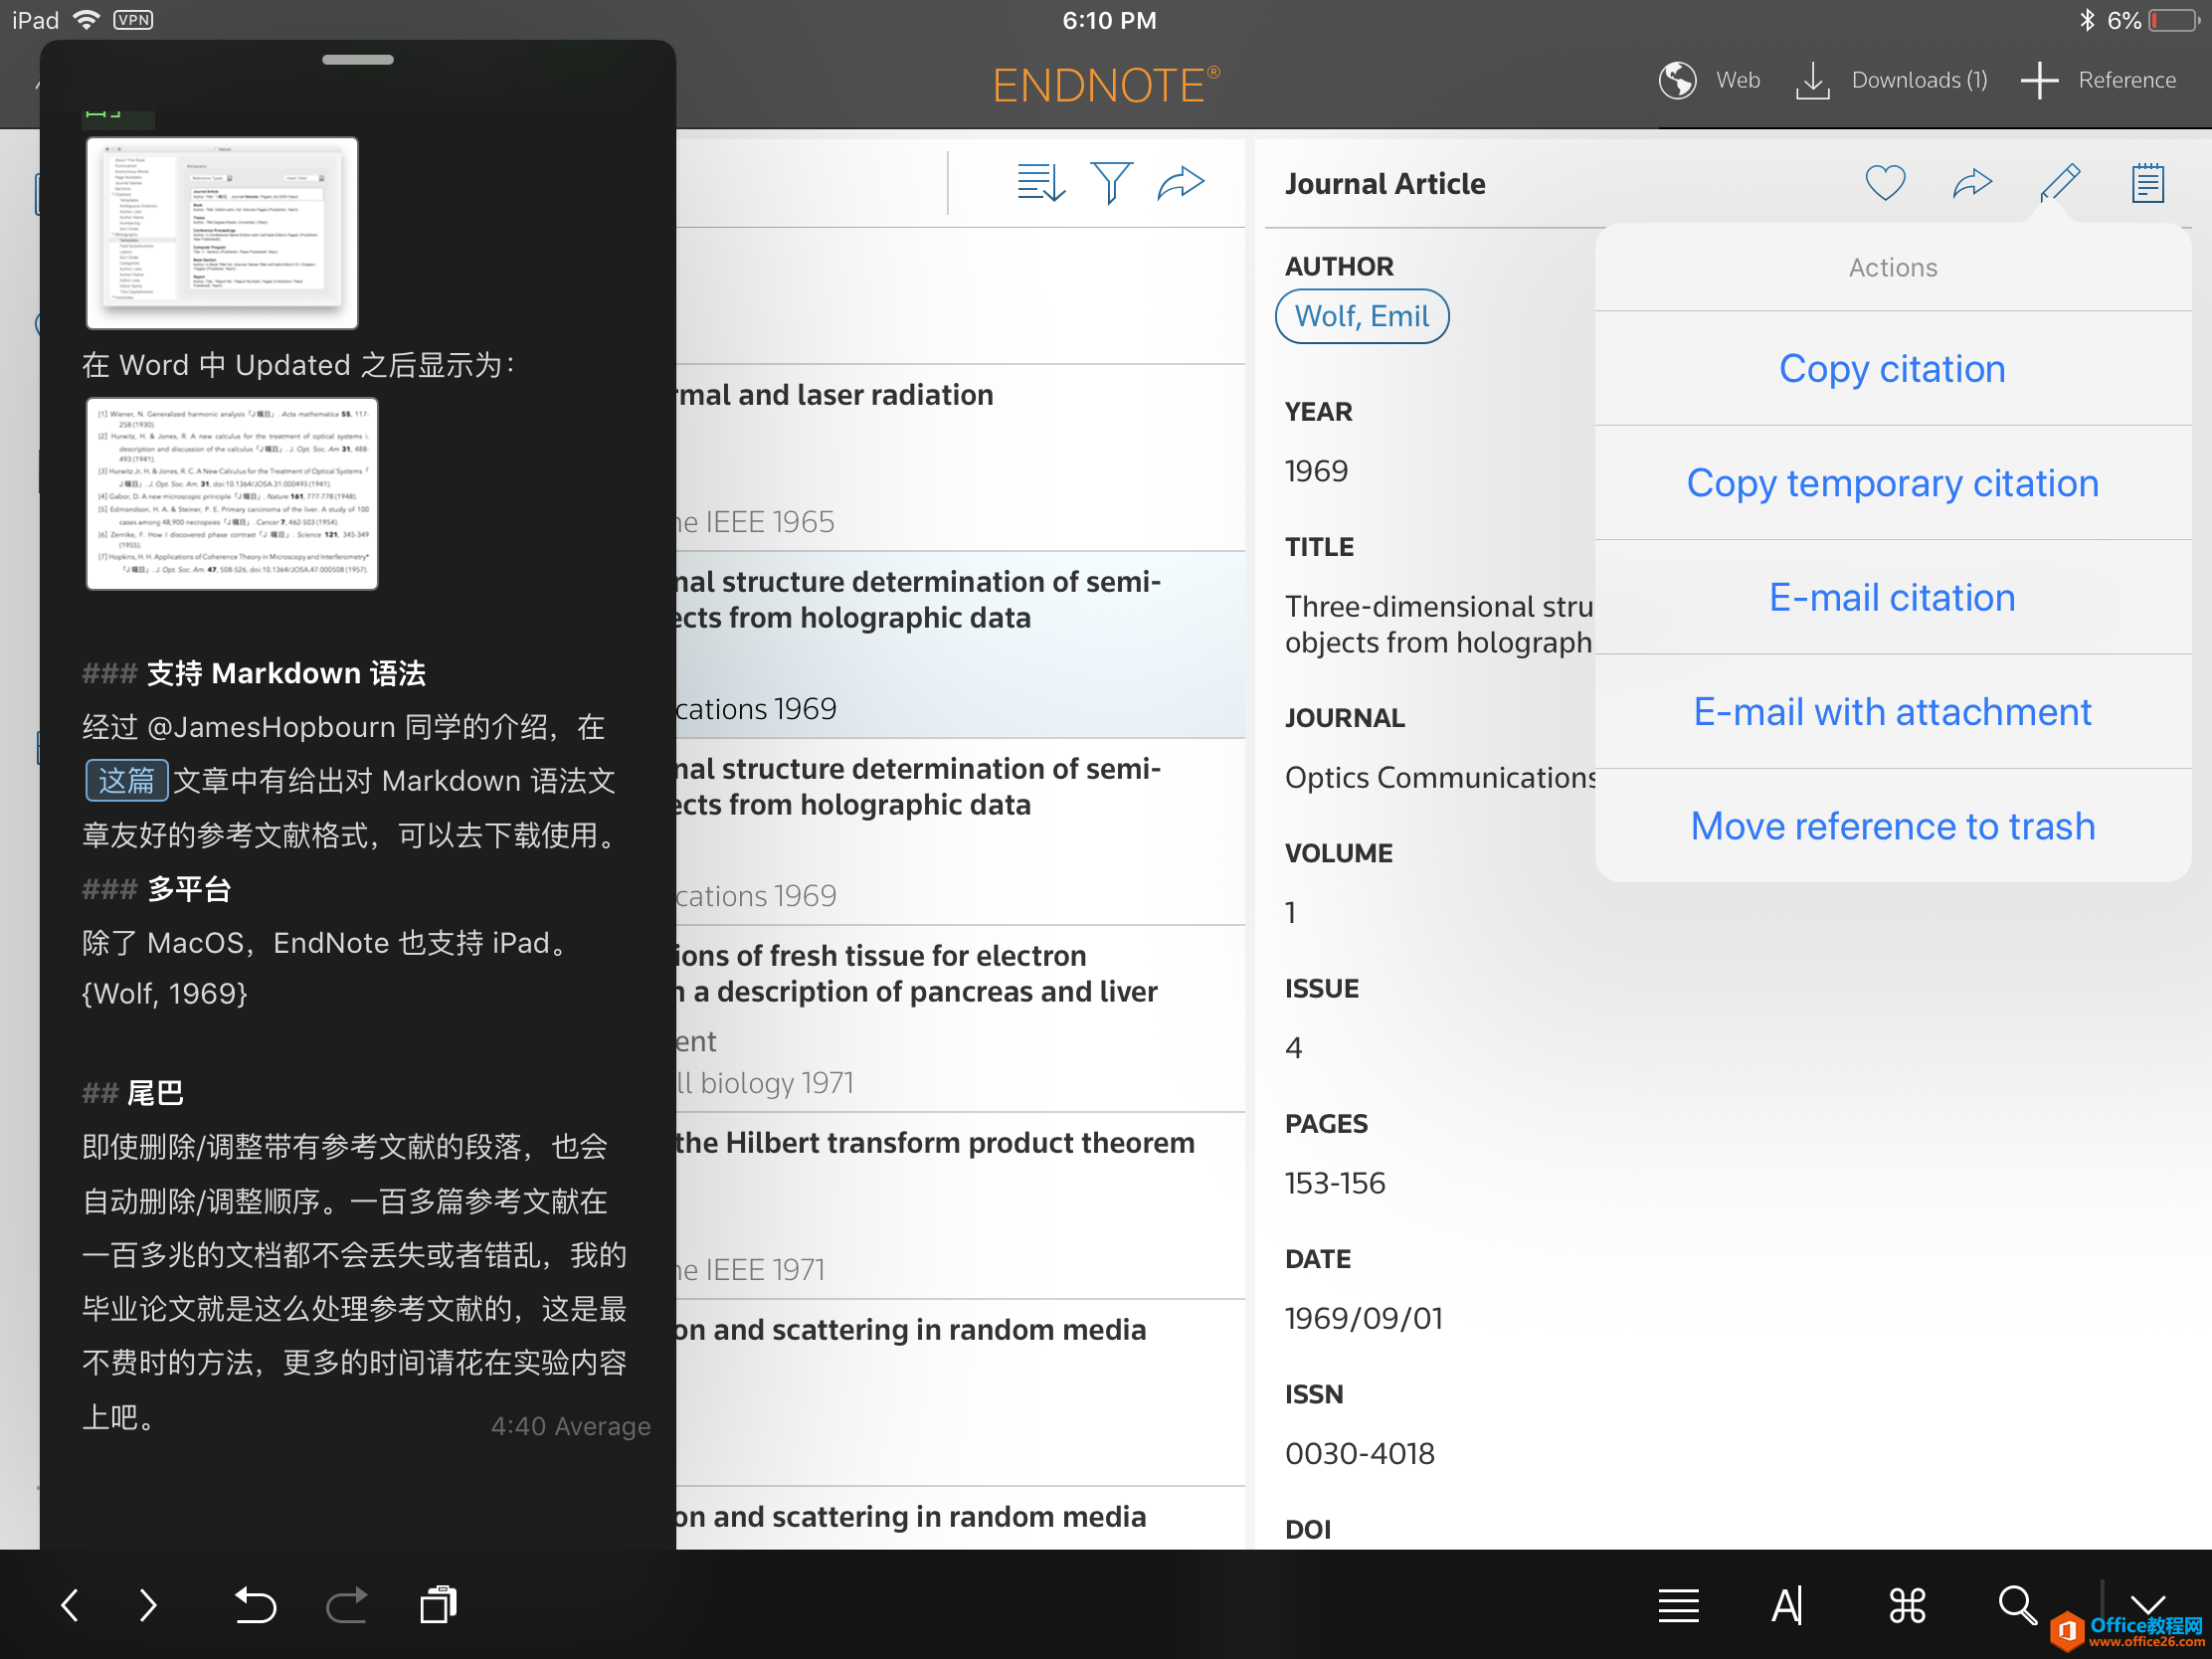2212x1659 pixels.
Task: Tap the Wolf, Emil author tag
Action: (x=1361, y=316)
